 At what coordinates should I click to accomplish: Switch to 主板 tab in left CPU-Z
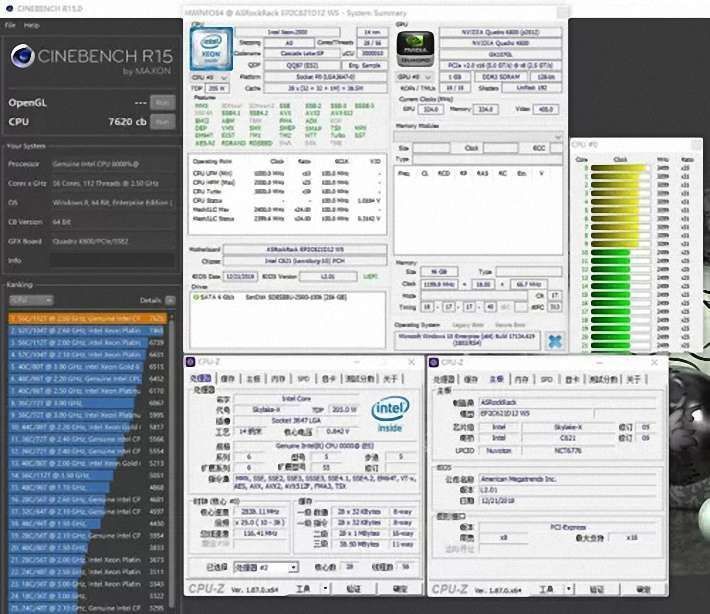coord(253,379)
